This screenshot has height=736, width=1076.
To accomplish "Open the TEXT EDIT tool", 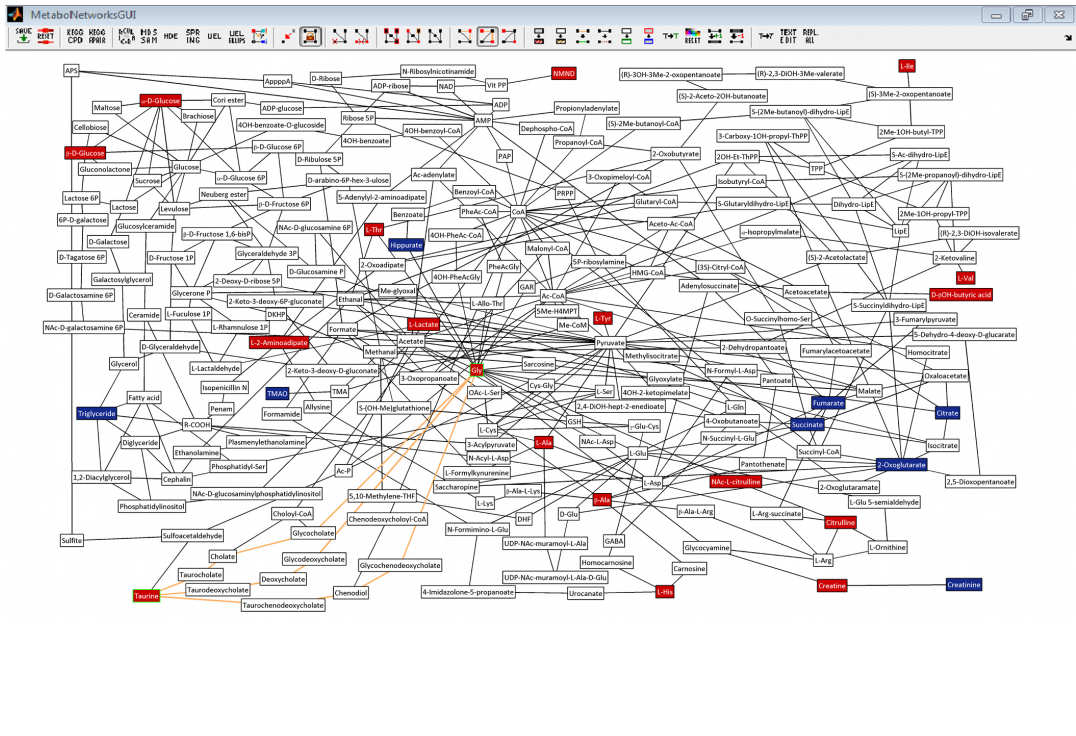I will click(788, 36).
